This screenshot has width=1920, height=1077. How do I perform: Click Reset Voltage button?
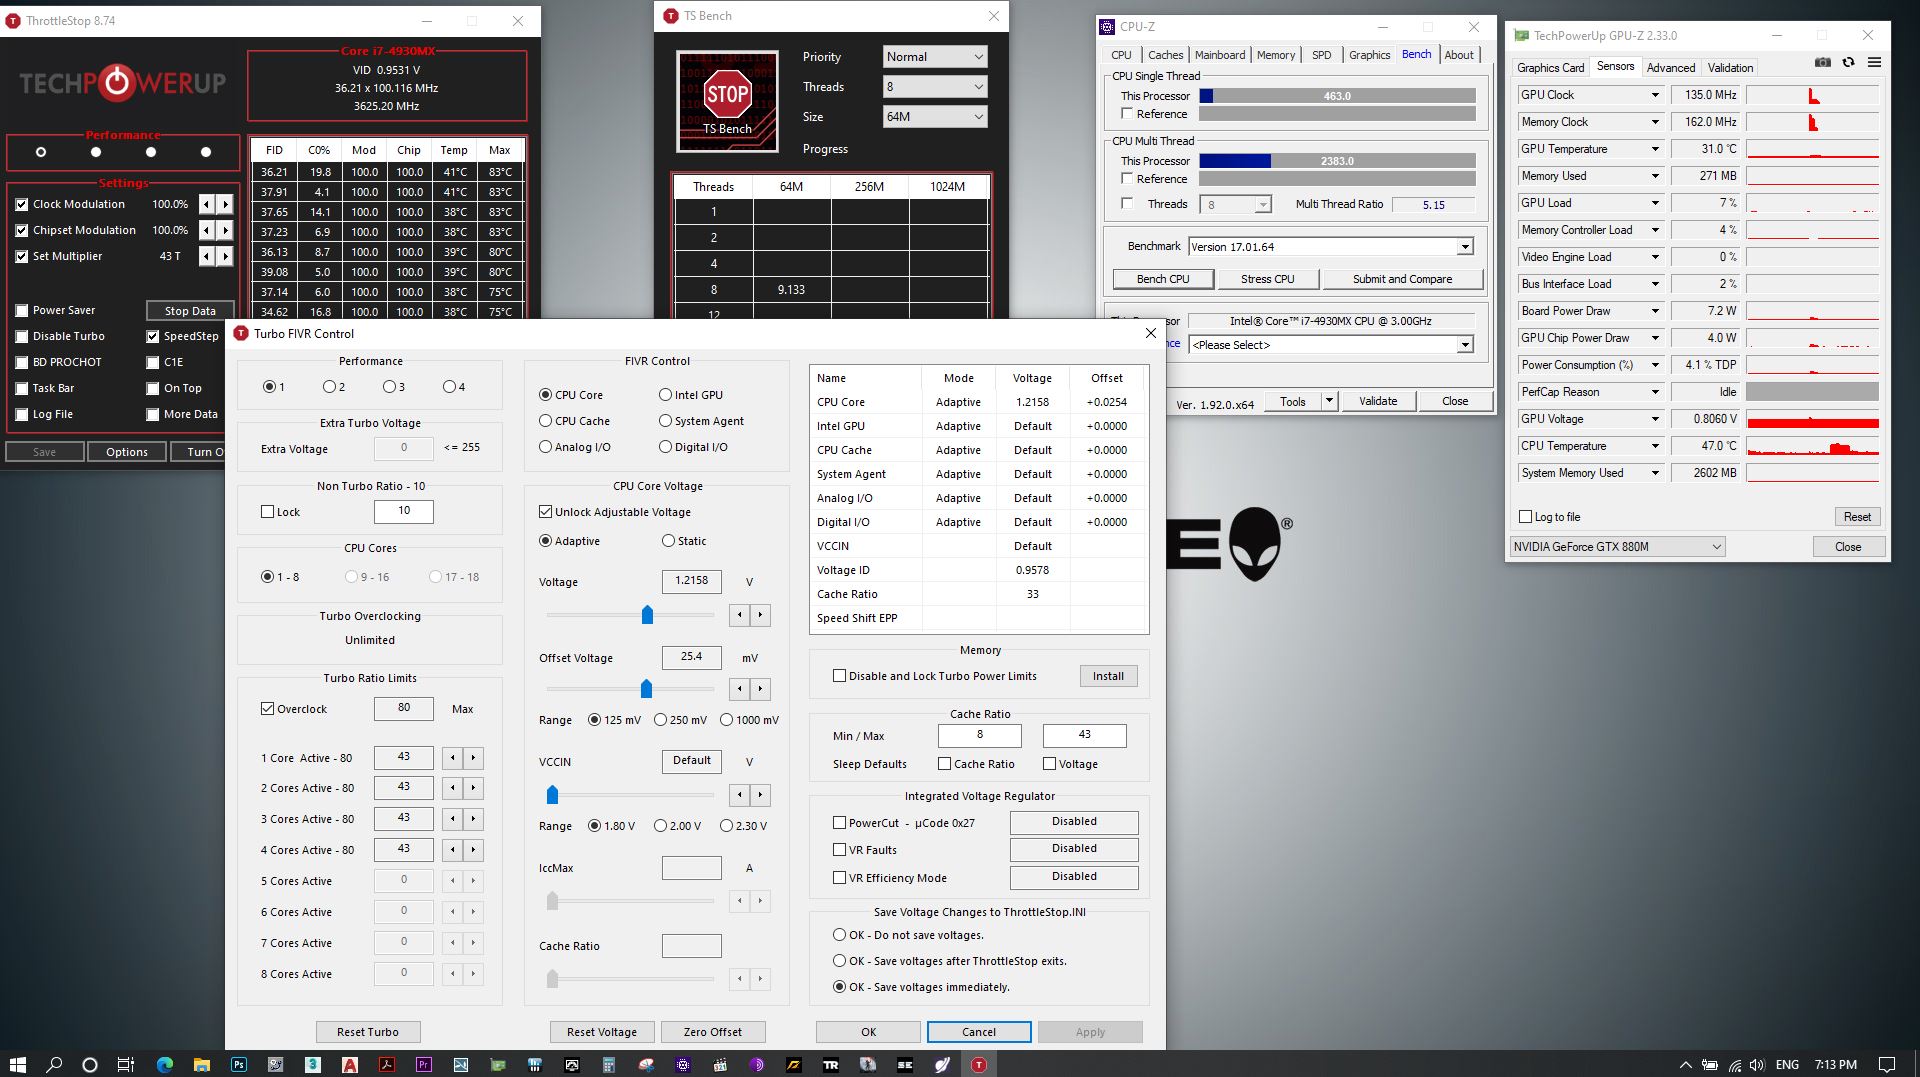pos(602,1032)
